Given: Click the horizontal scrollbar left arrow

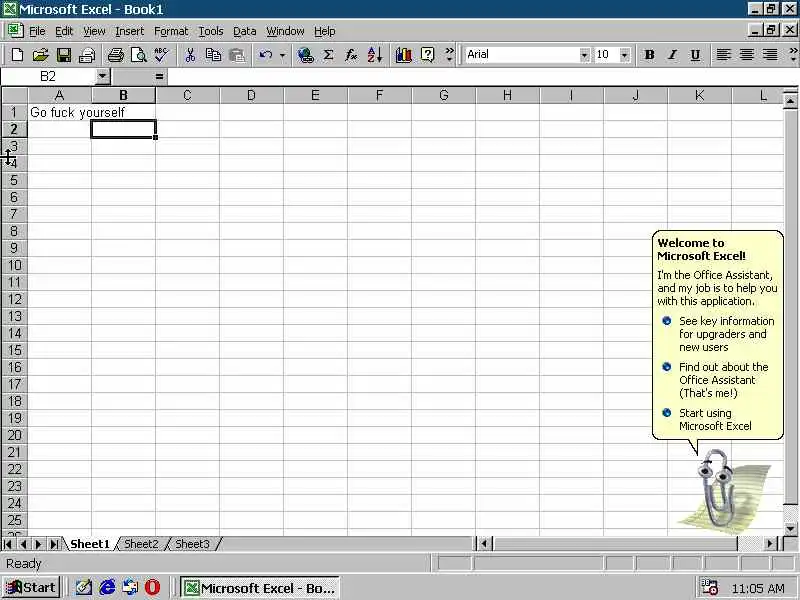Looking at the screenshot, I should 485,544.
